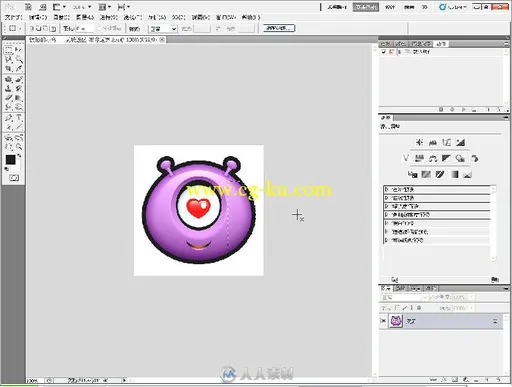Open the File menu

click(14, 17)
